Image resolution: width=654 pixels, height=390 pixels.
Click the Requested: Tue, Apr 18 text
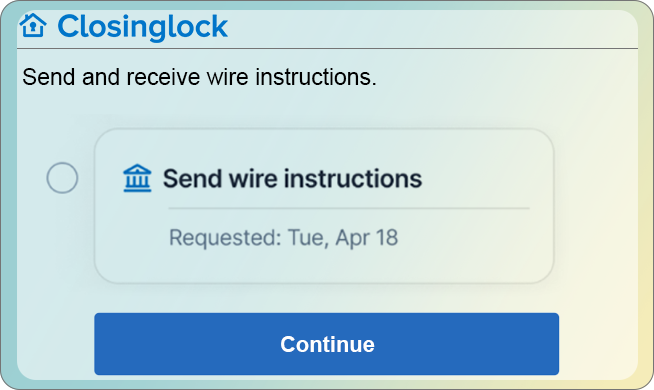click(x=284, y=238)
